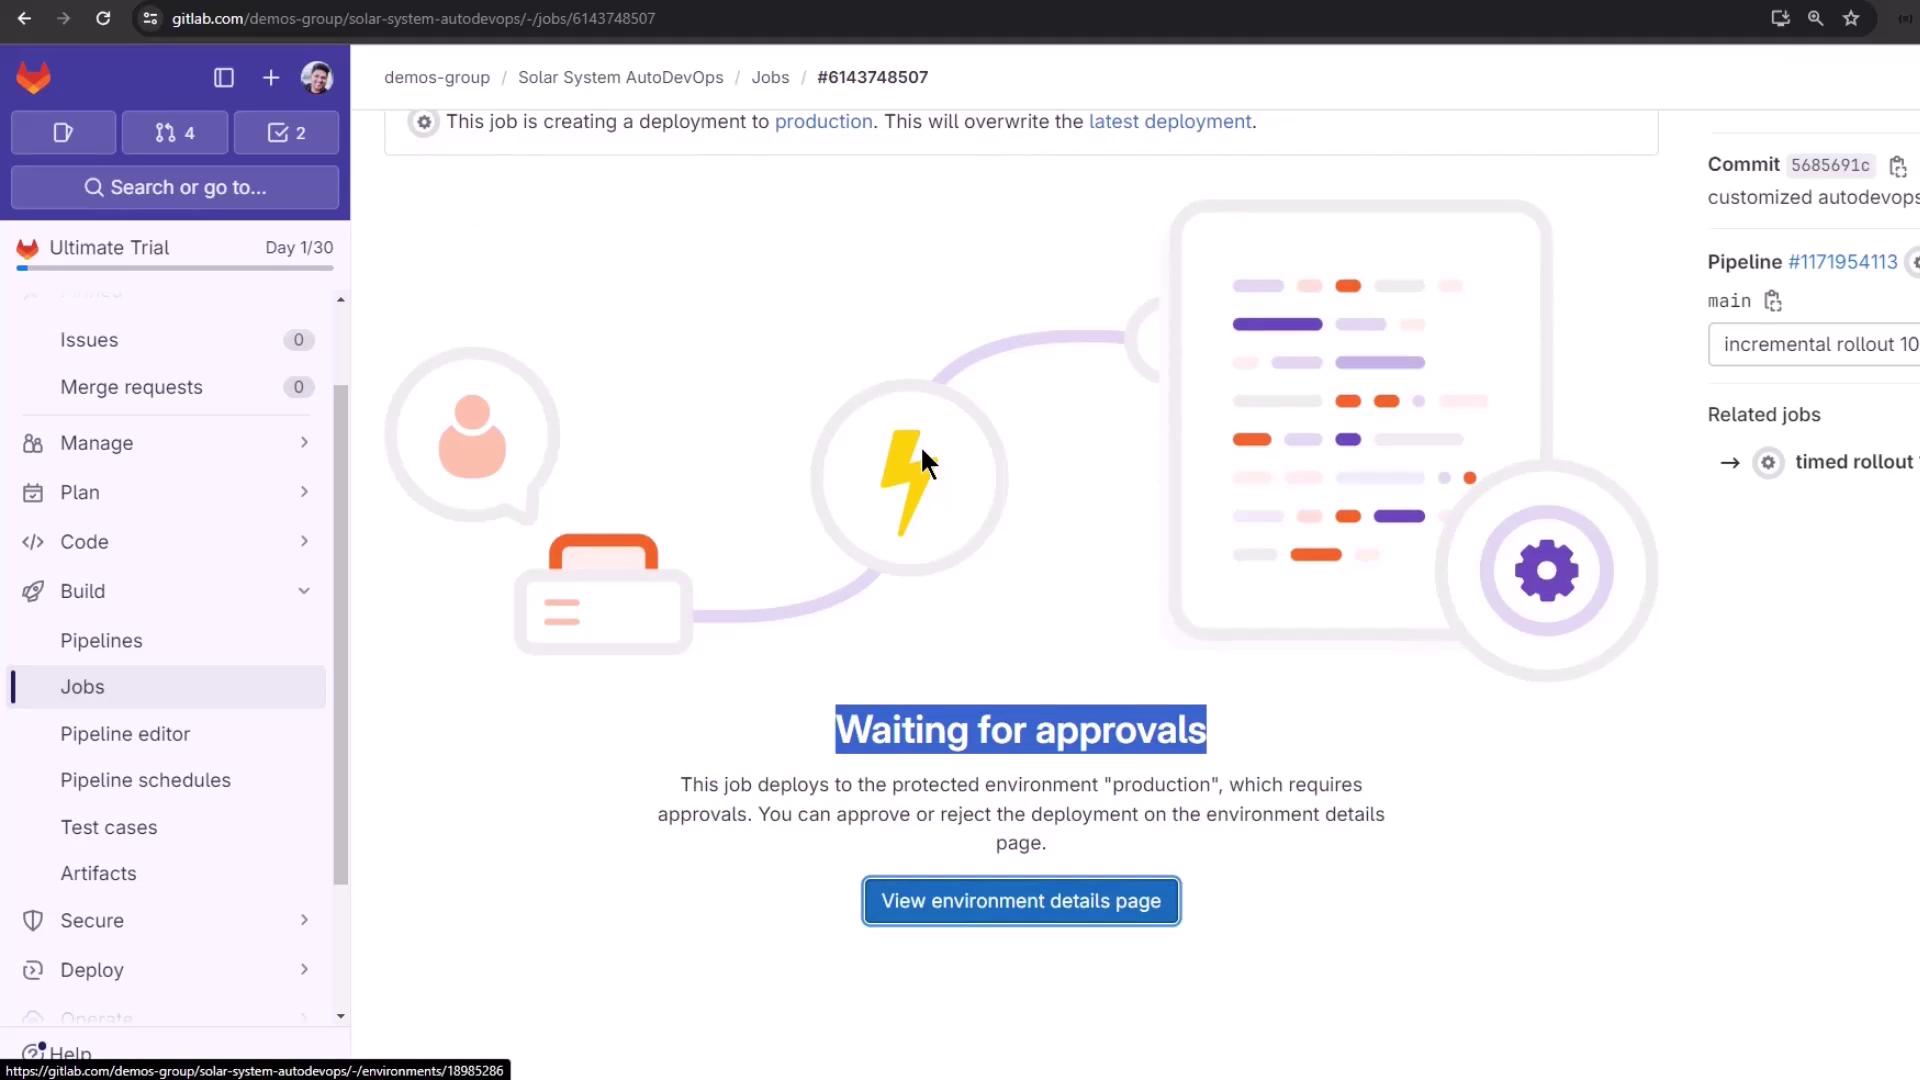Copy commit SHA 5685691c icon
The height and width of the screenshot is (1080, 1920).
(1897, 166)
